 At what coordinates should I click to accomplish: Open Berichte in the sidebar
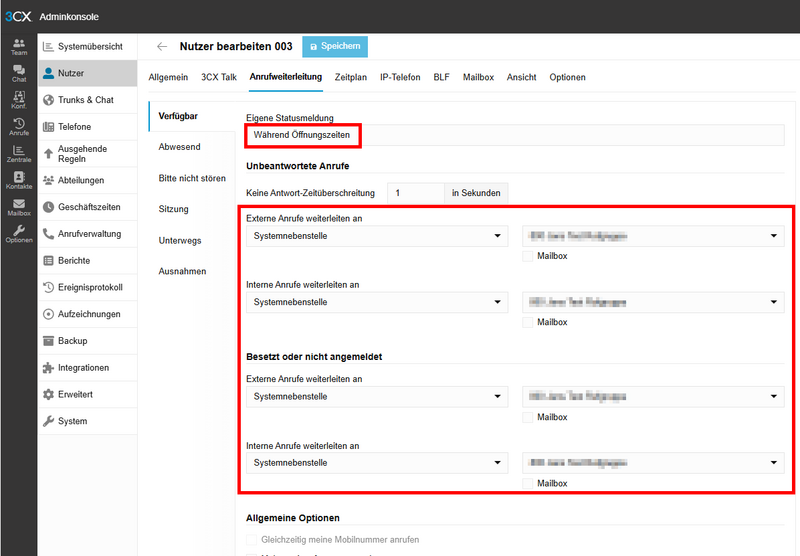pyautogui.click(x=87, y=261)
